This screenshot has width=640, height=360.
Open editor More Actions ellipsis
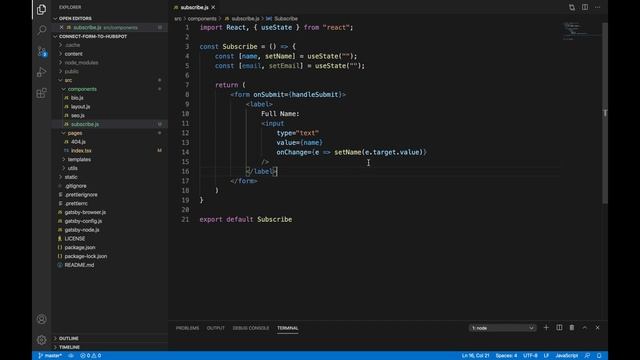(598, 7)
